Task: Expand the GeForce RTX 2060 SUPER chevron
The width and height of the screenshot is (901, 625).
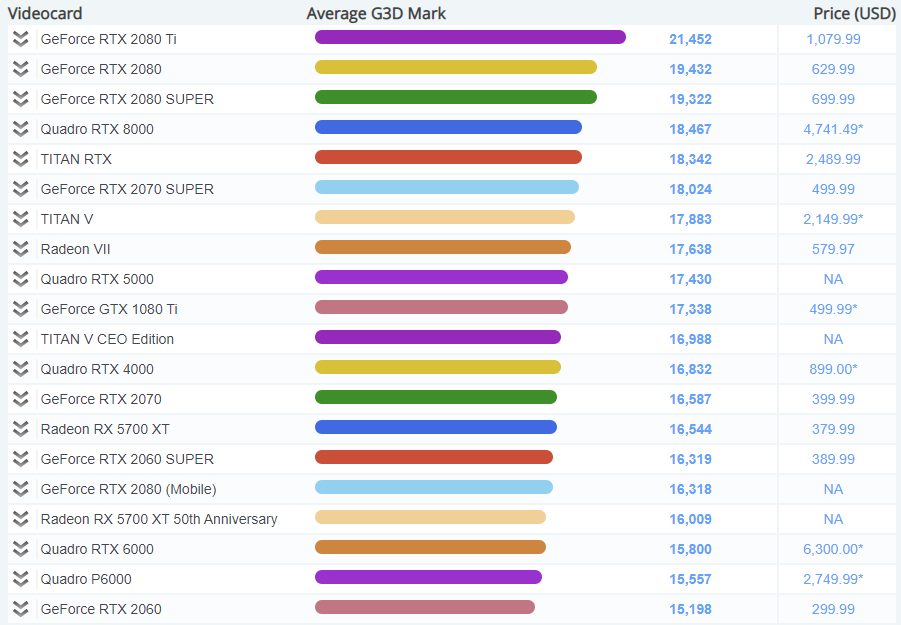Action: [x=21, y=459]
